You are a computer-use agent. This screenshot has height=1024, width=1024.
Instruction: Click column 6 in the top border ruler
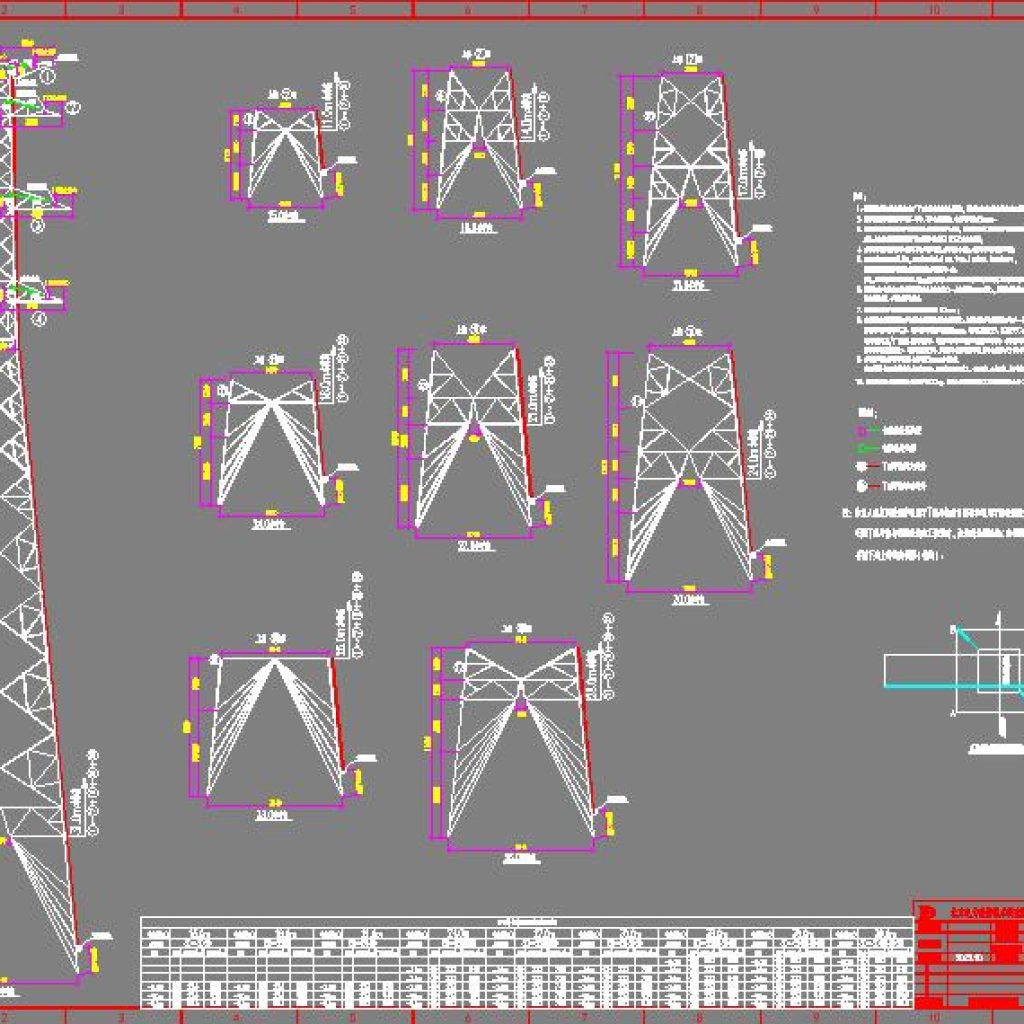coord(468,9)
